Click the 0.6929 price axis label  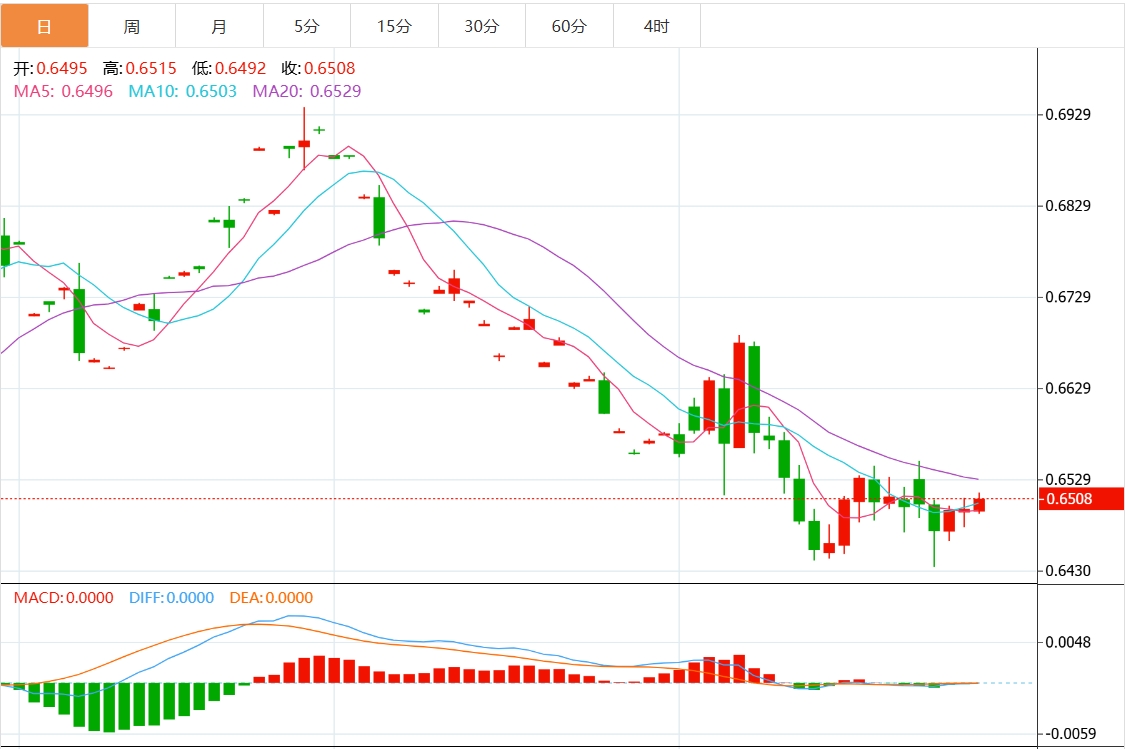(1068, 115)
